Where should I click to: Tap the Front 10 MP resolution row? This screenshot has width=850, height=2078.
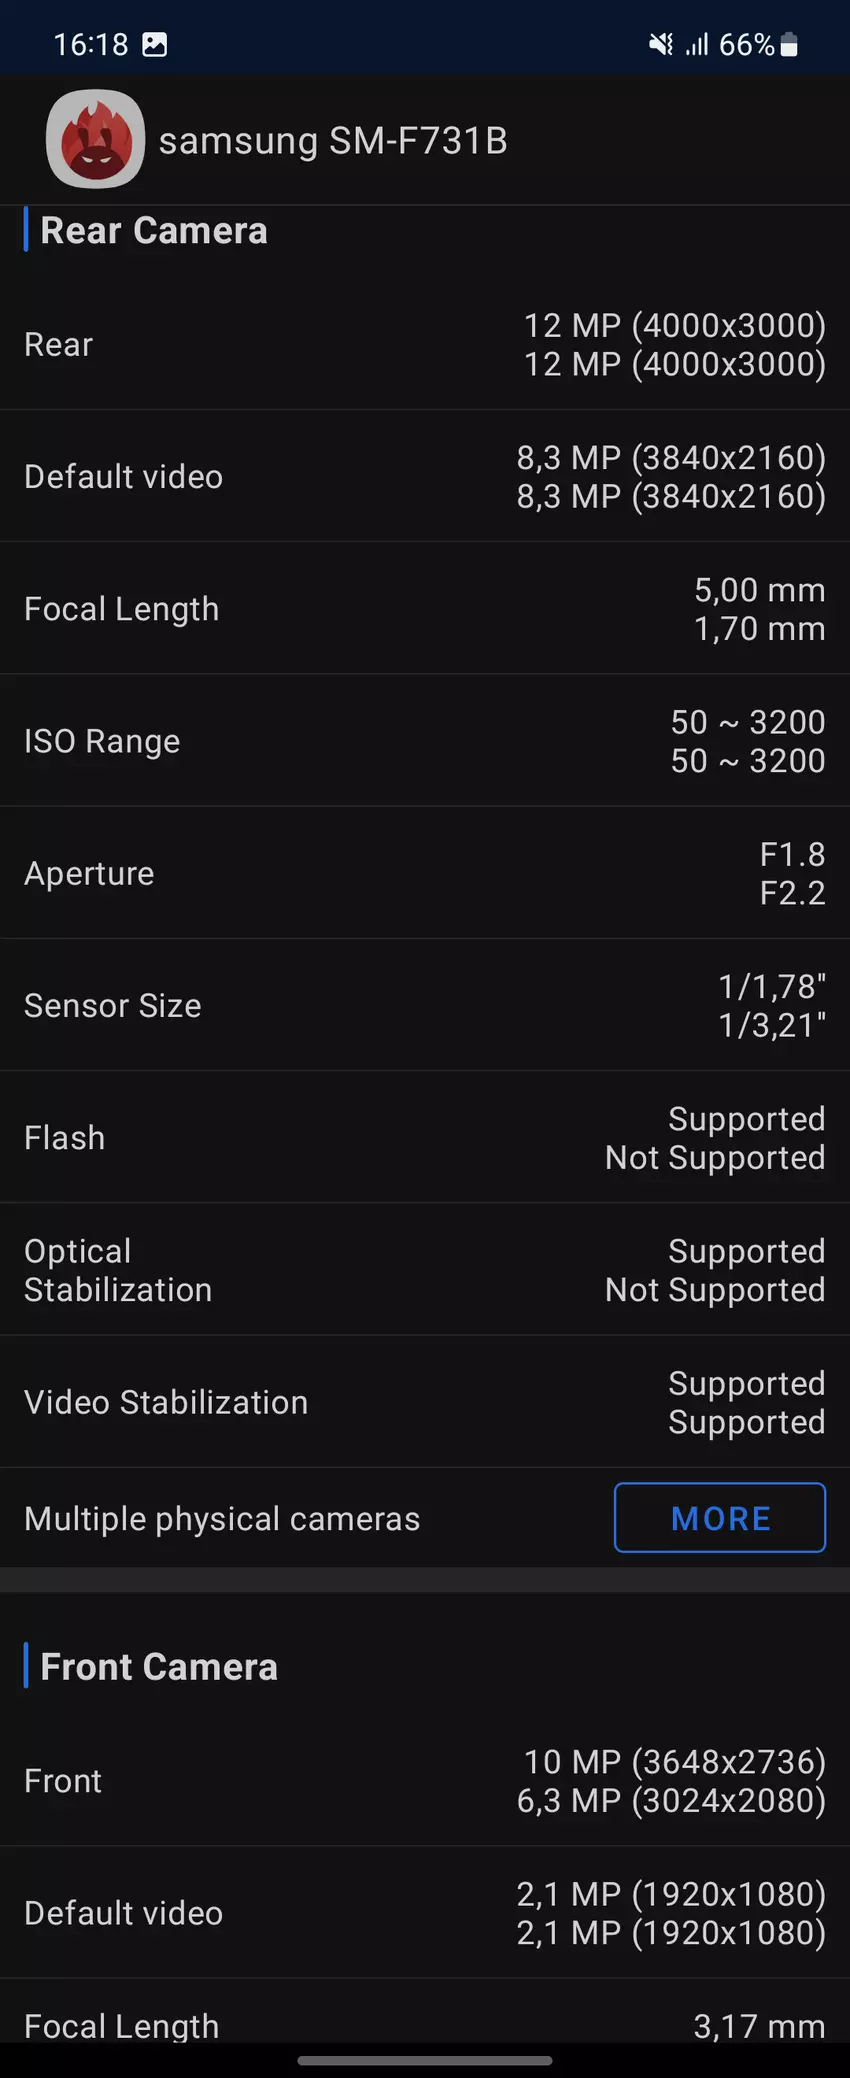coord(424,1781)
